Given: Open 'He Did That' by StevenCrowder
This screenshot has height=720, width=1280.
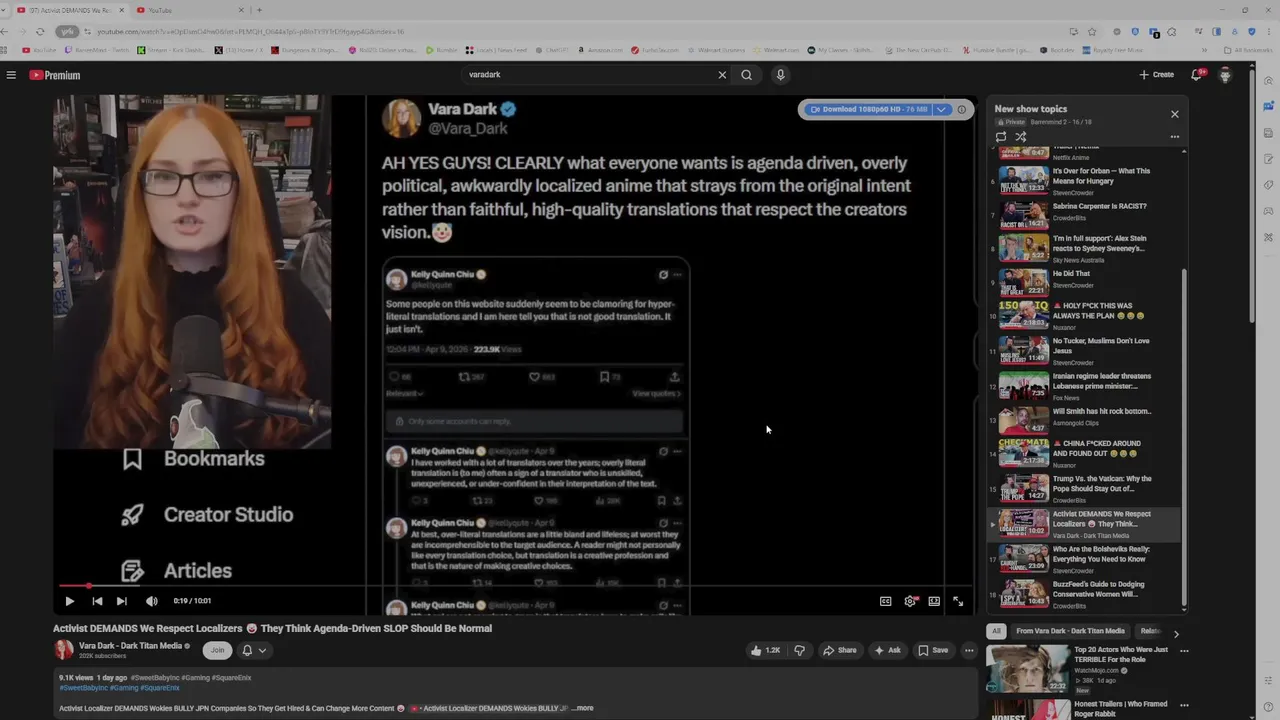Looking at the screenshot, I should [1087, 281].
